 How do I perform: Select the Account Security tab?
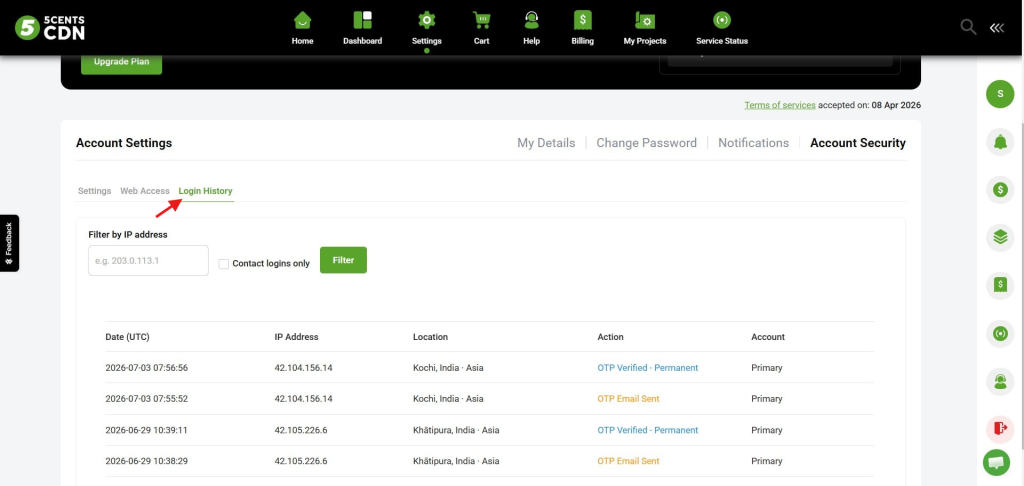pyautogui.click(x=858, y=143)
